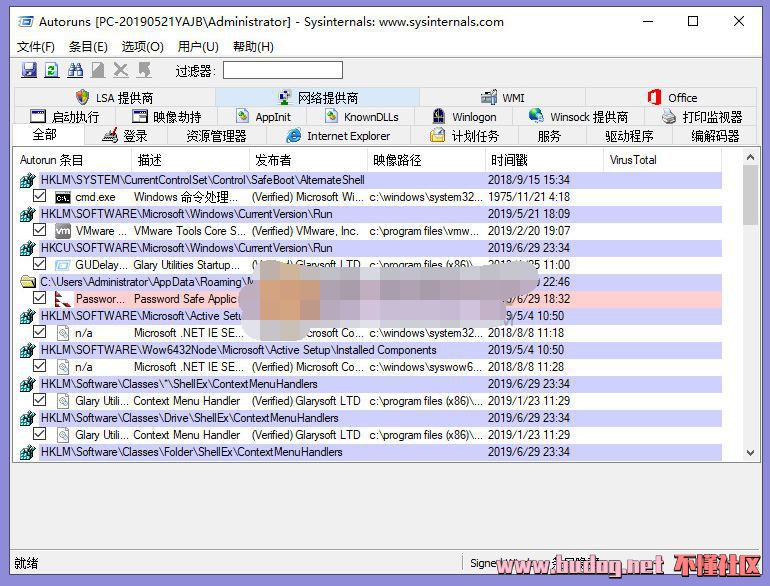Click the 过滤器 filter input box
The height and width of the screenshot is (586, 770).
click(x=283, y=70)
